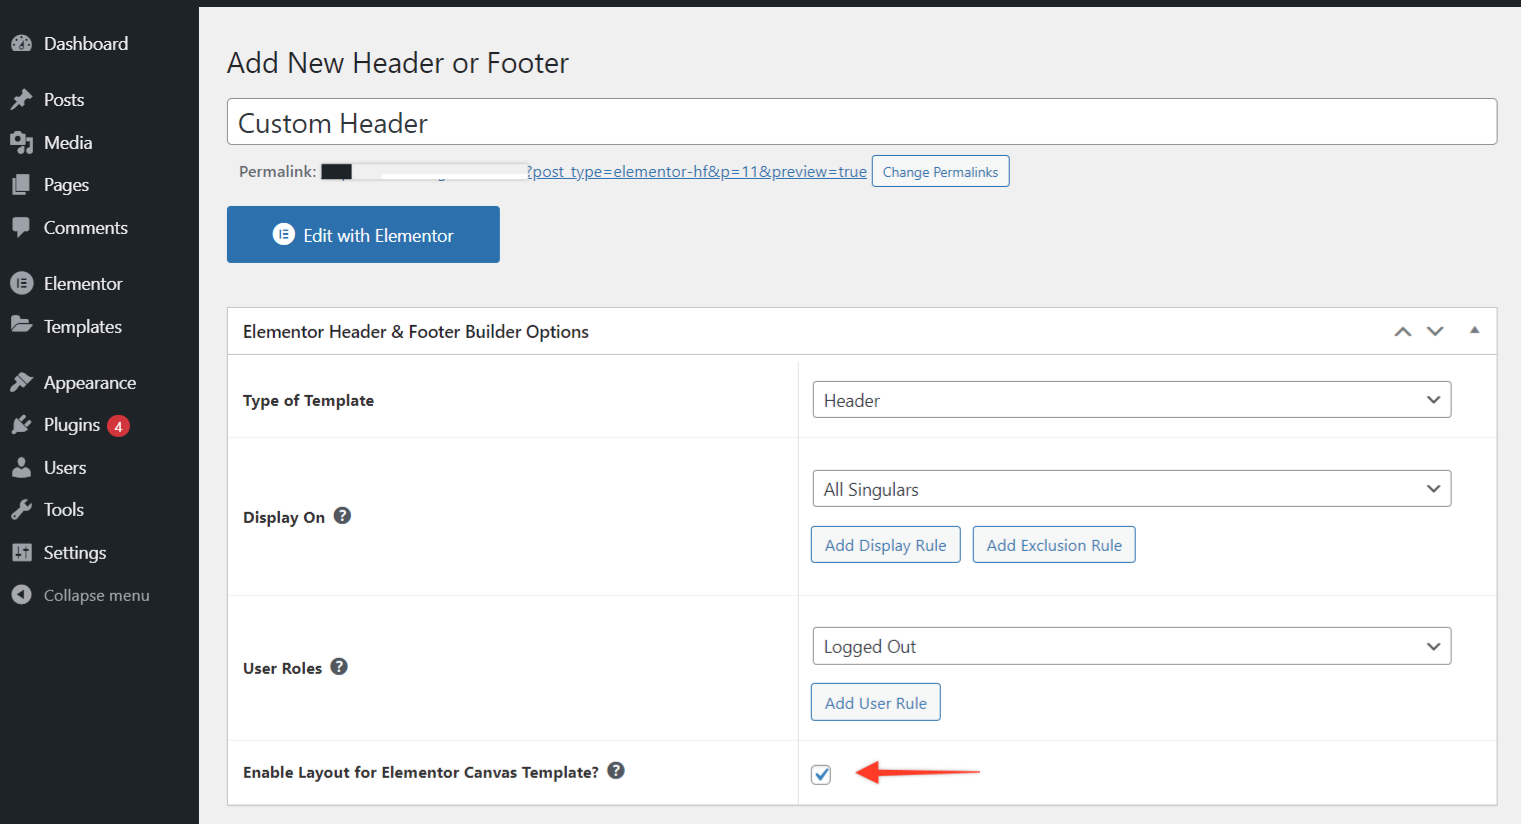Move the options panel down
This screenshot has width=1521, height=824.
click(x=1435, y=332)
